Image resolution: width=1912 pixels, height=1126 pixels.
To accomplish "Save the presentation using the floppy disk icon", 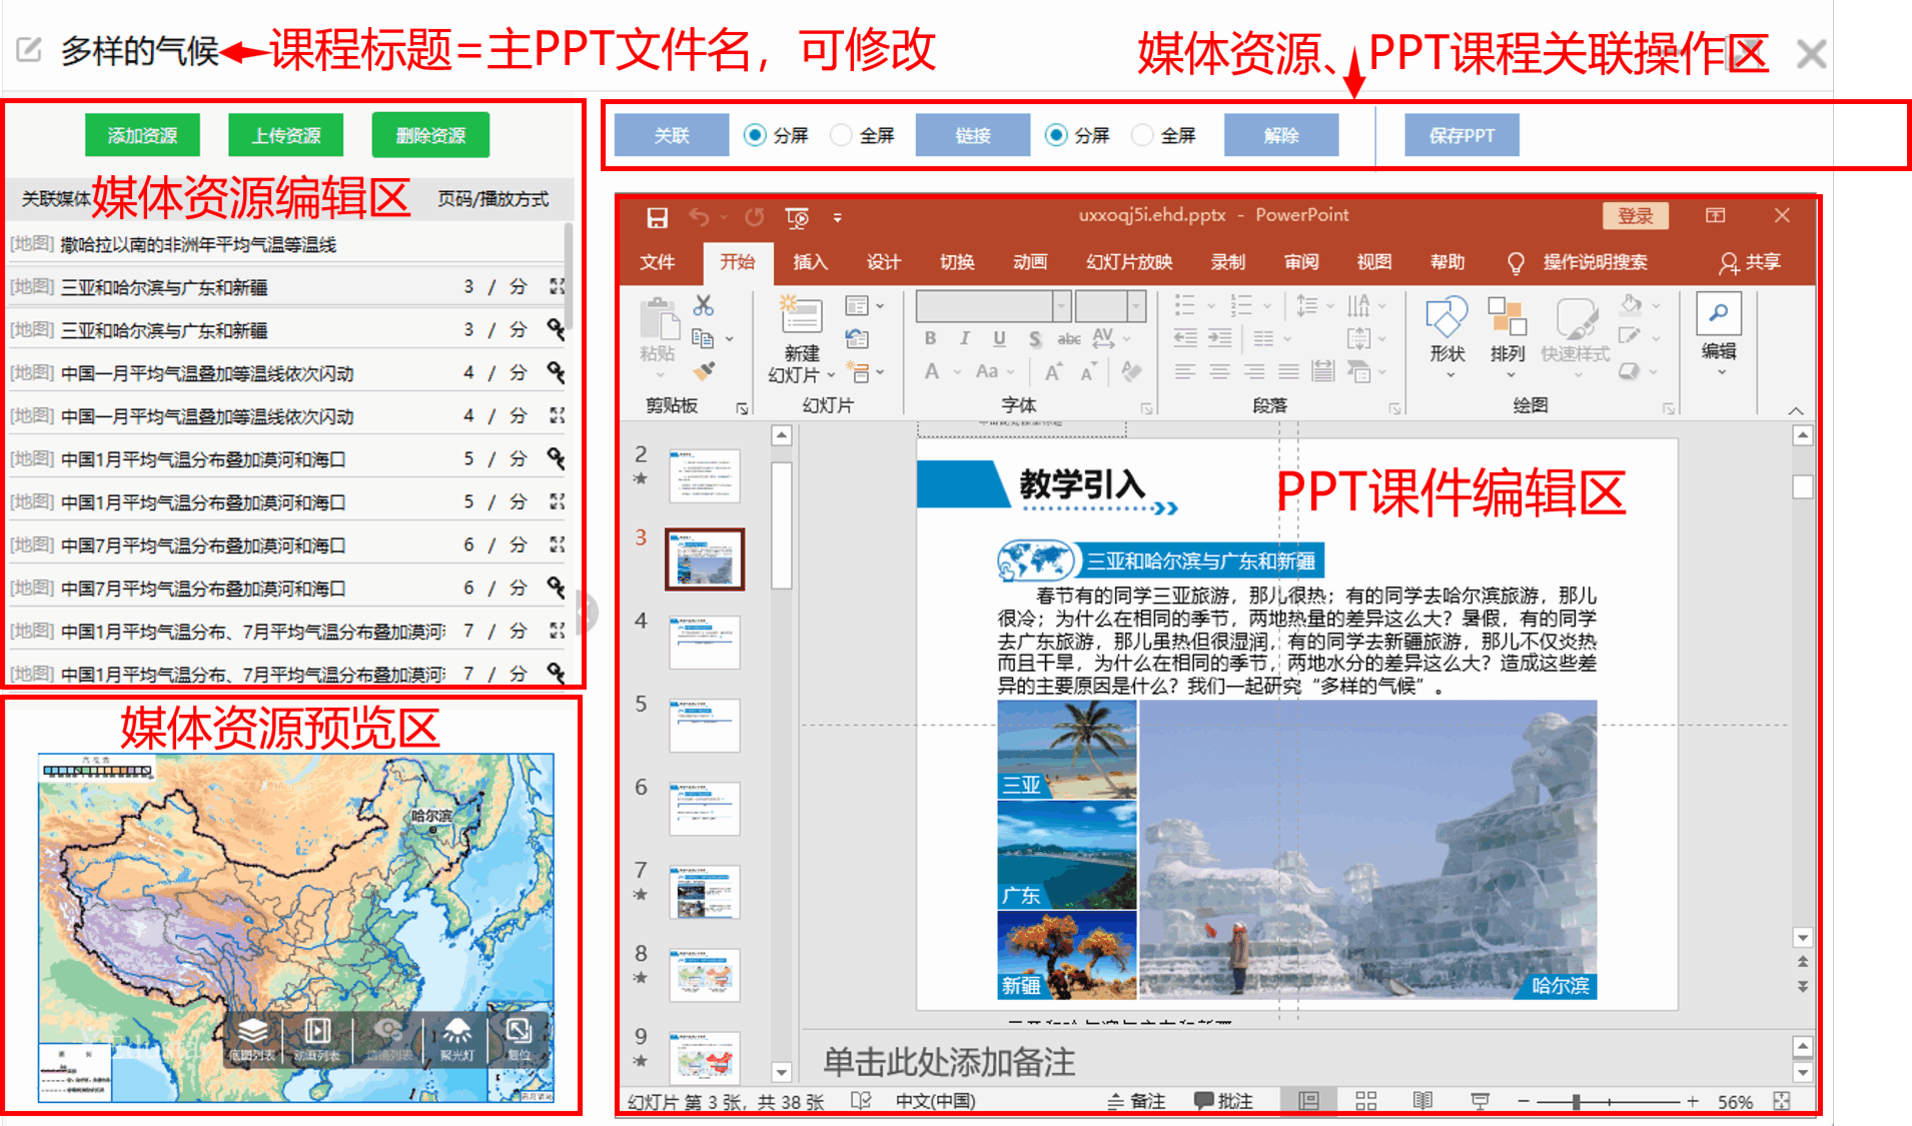I will tap(657, 217).
